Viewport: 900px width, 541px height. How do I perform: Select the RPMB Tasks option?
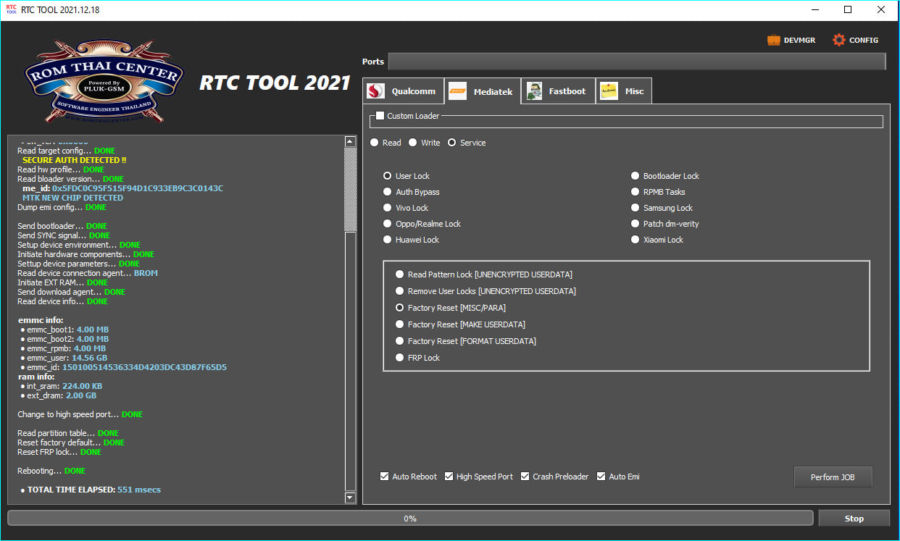coord(635,192)
